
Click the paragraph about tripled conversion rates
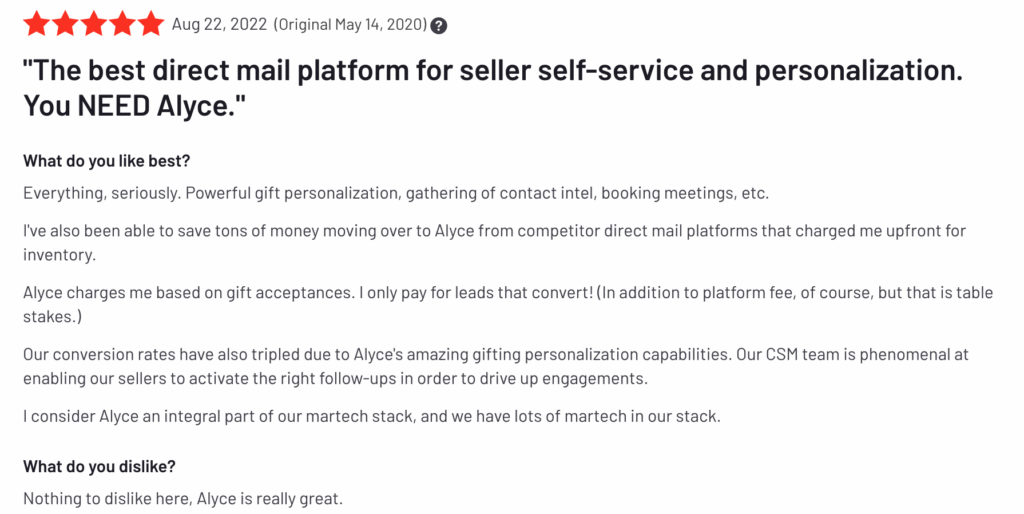[495, 355]
